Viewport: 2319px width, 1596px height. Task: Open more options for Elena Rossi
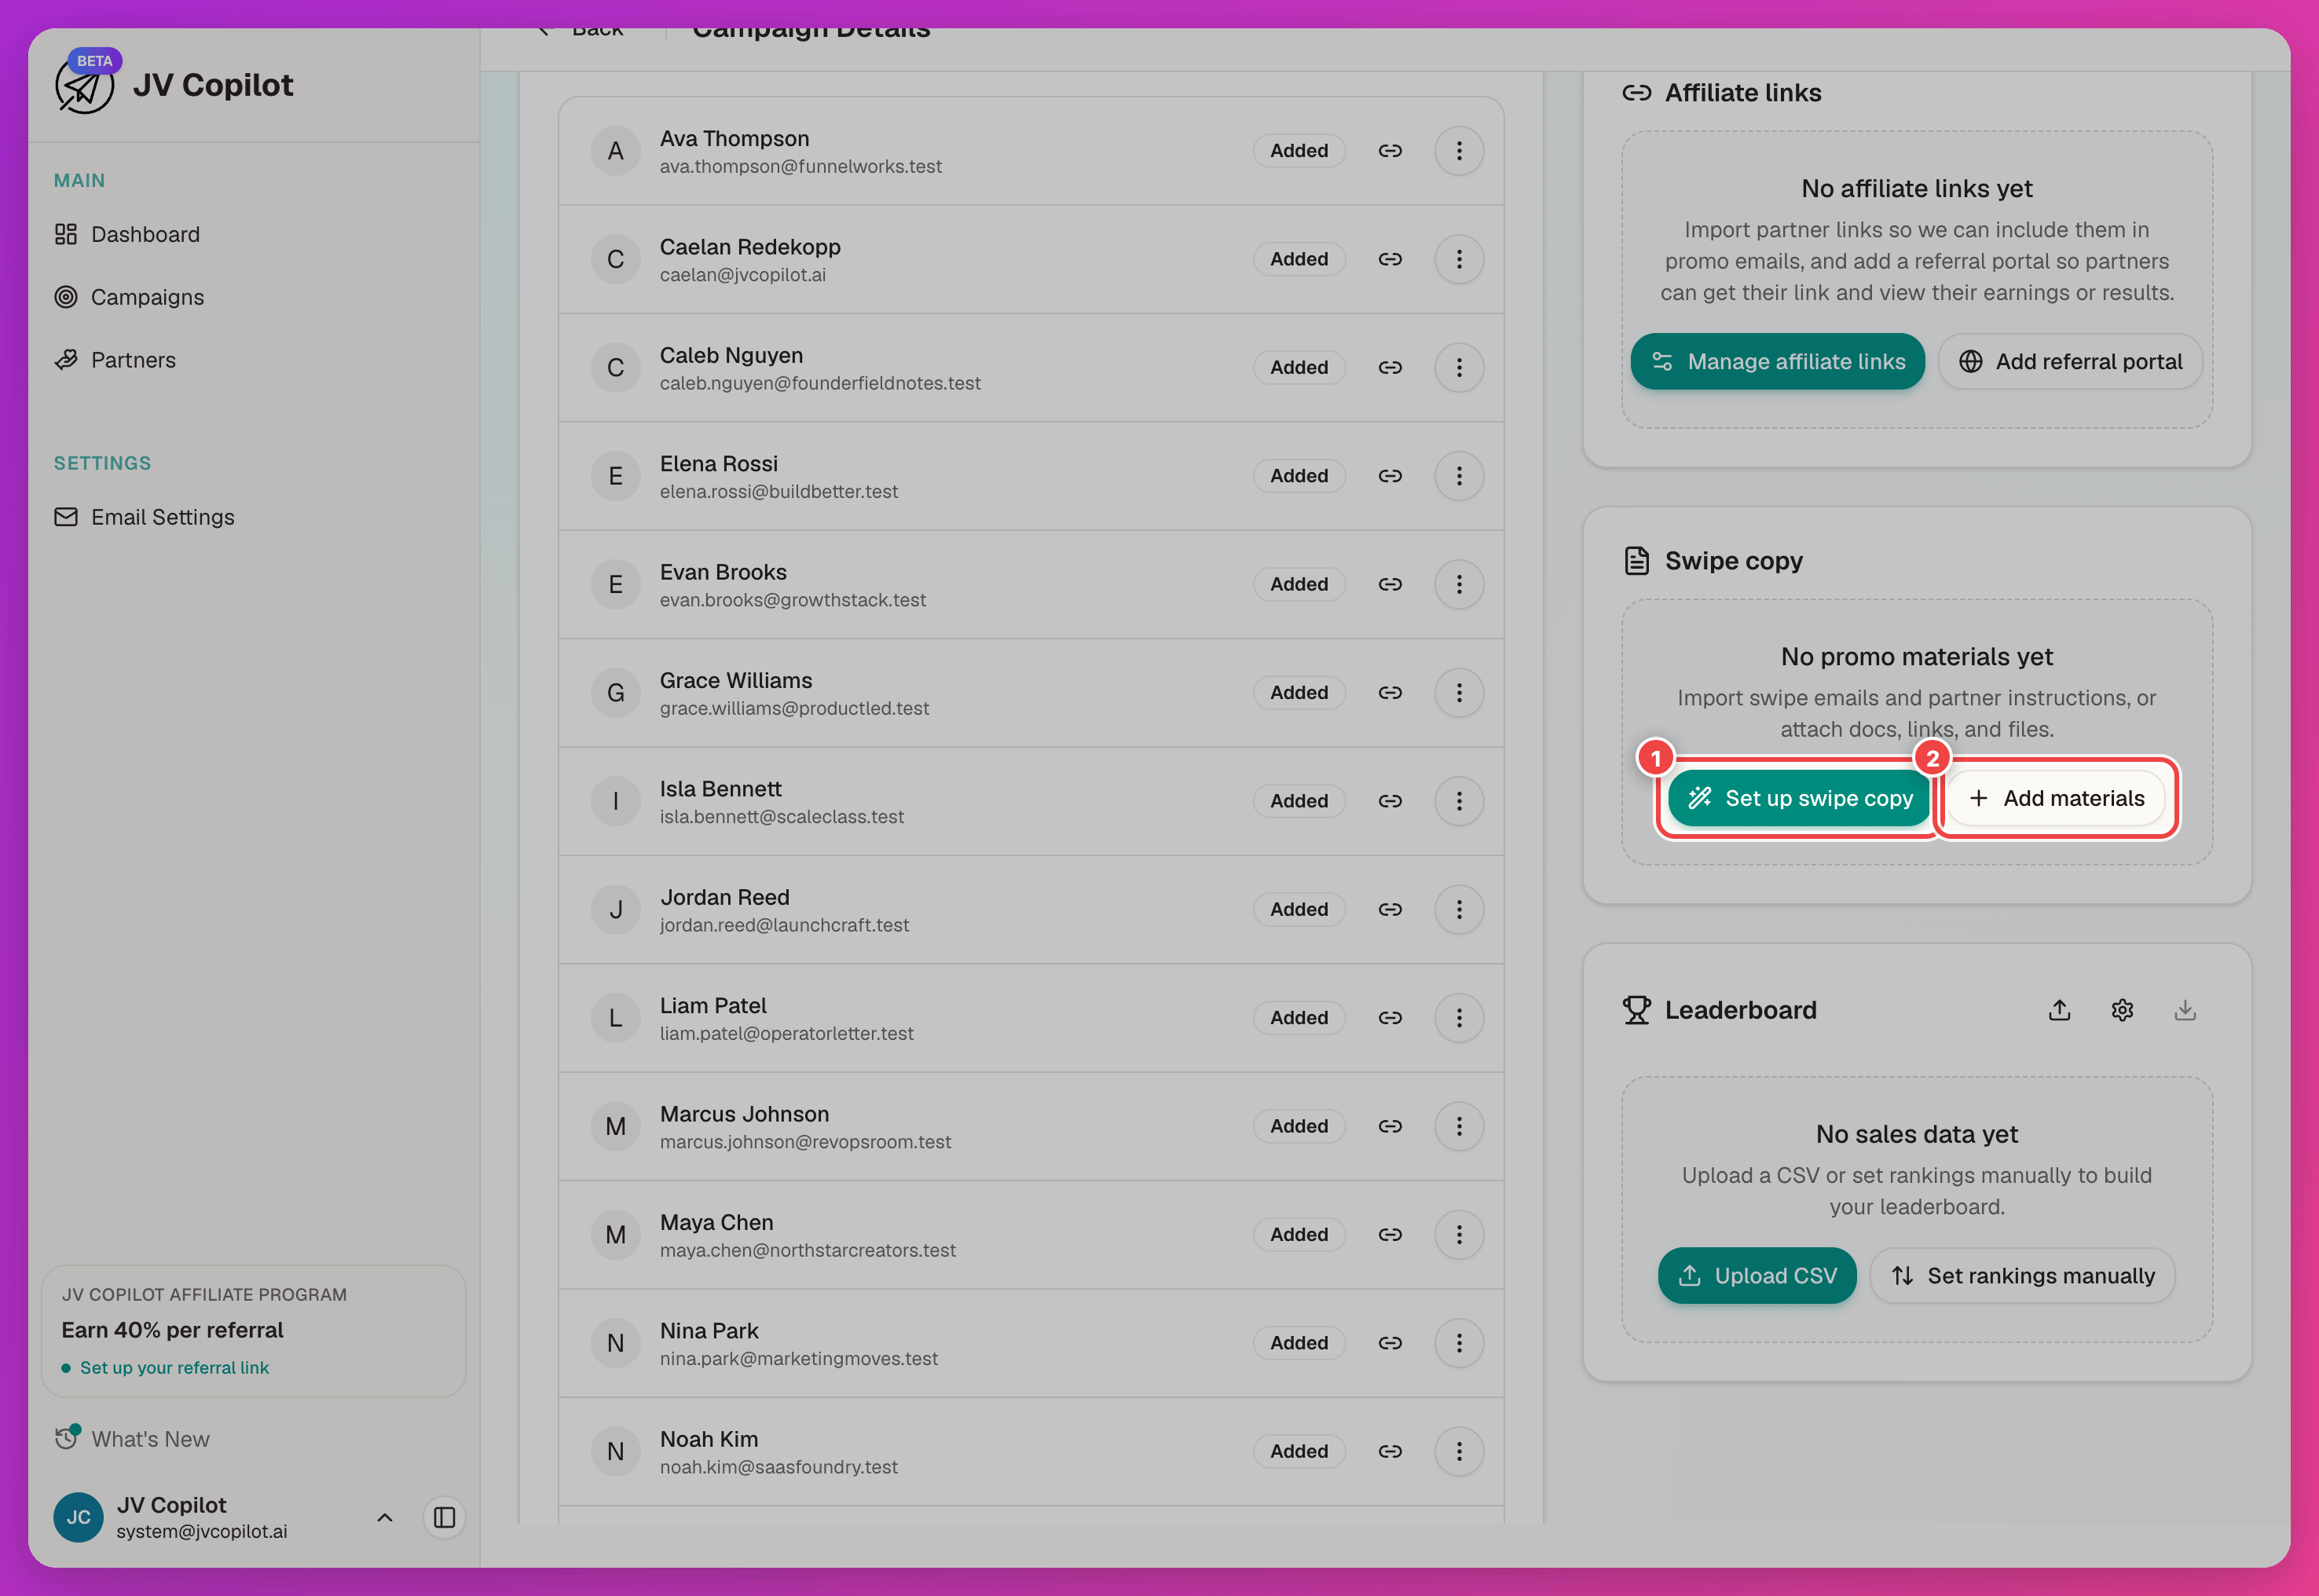click(x=1459, y=476)
